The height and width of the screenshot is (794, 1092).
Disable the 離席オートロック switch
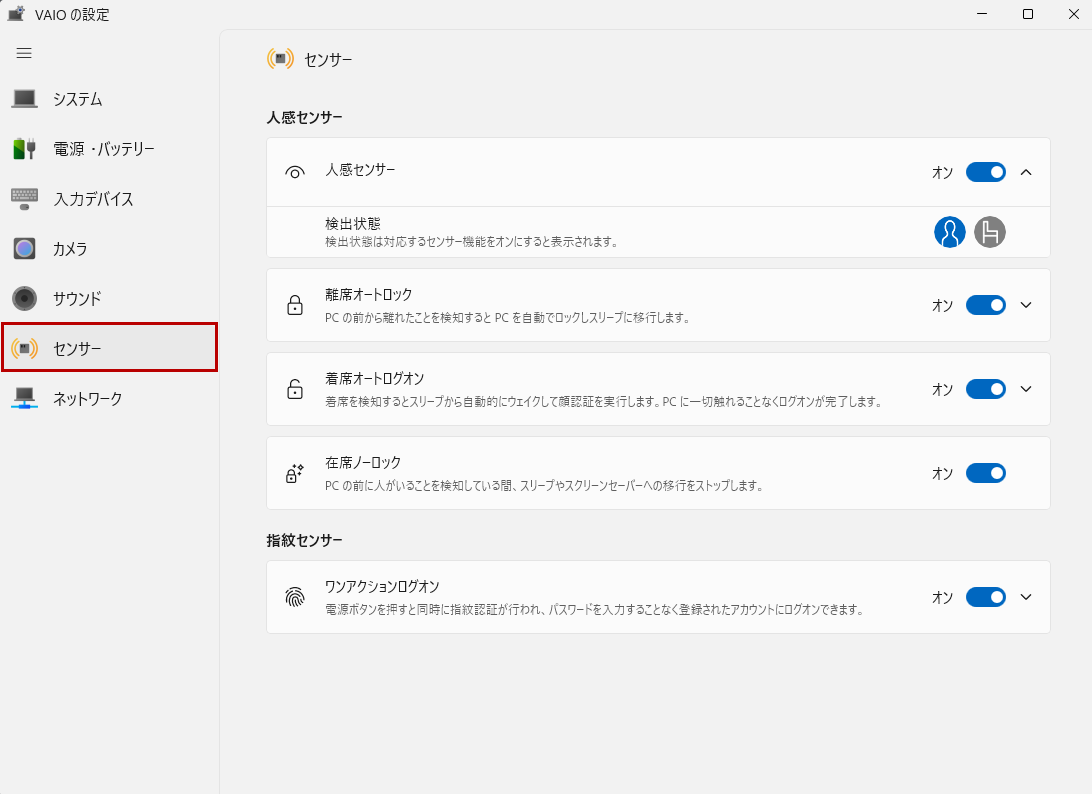[x=985, y=305]
